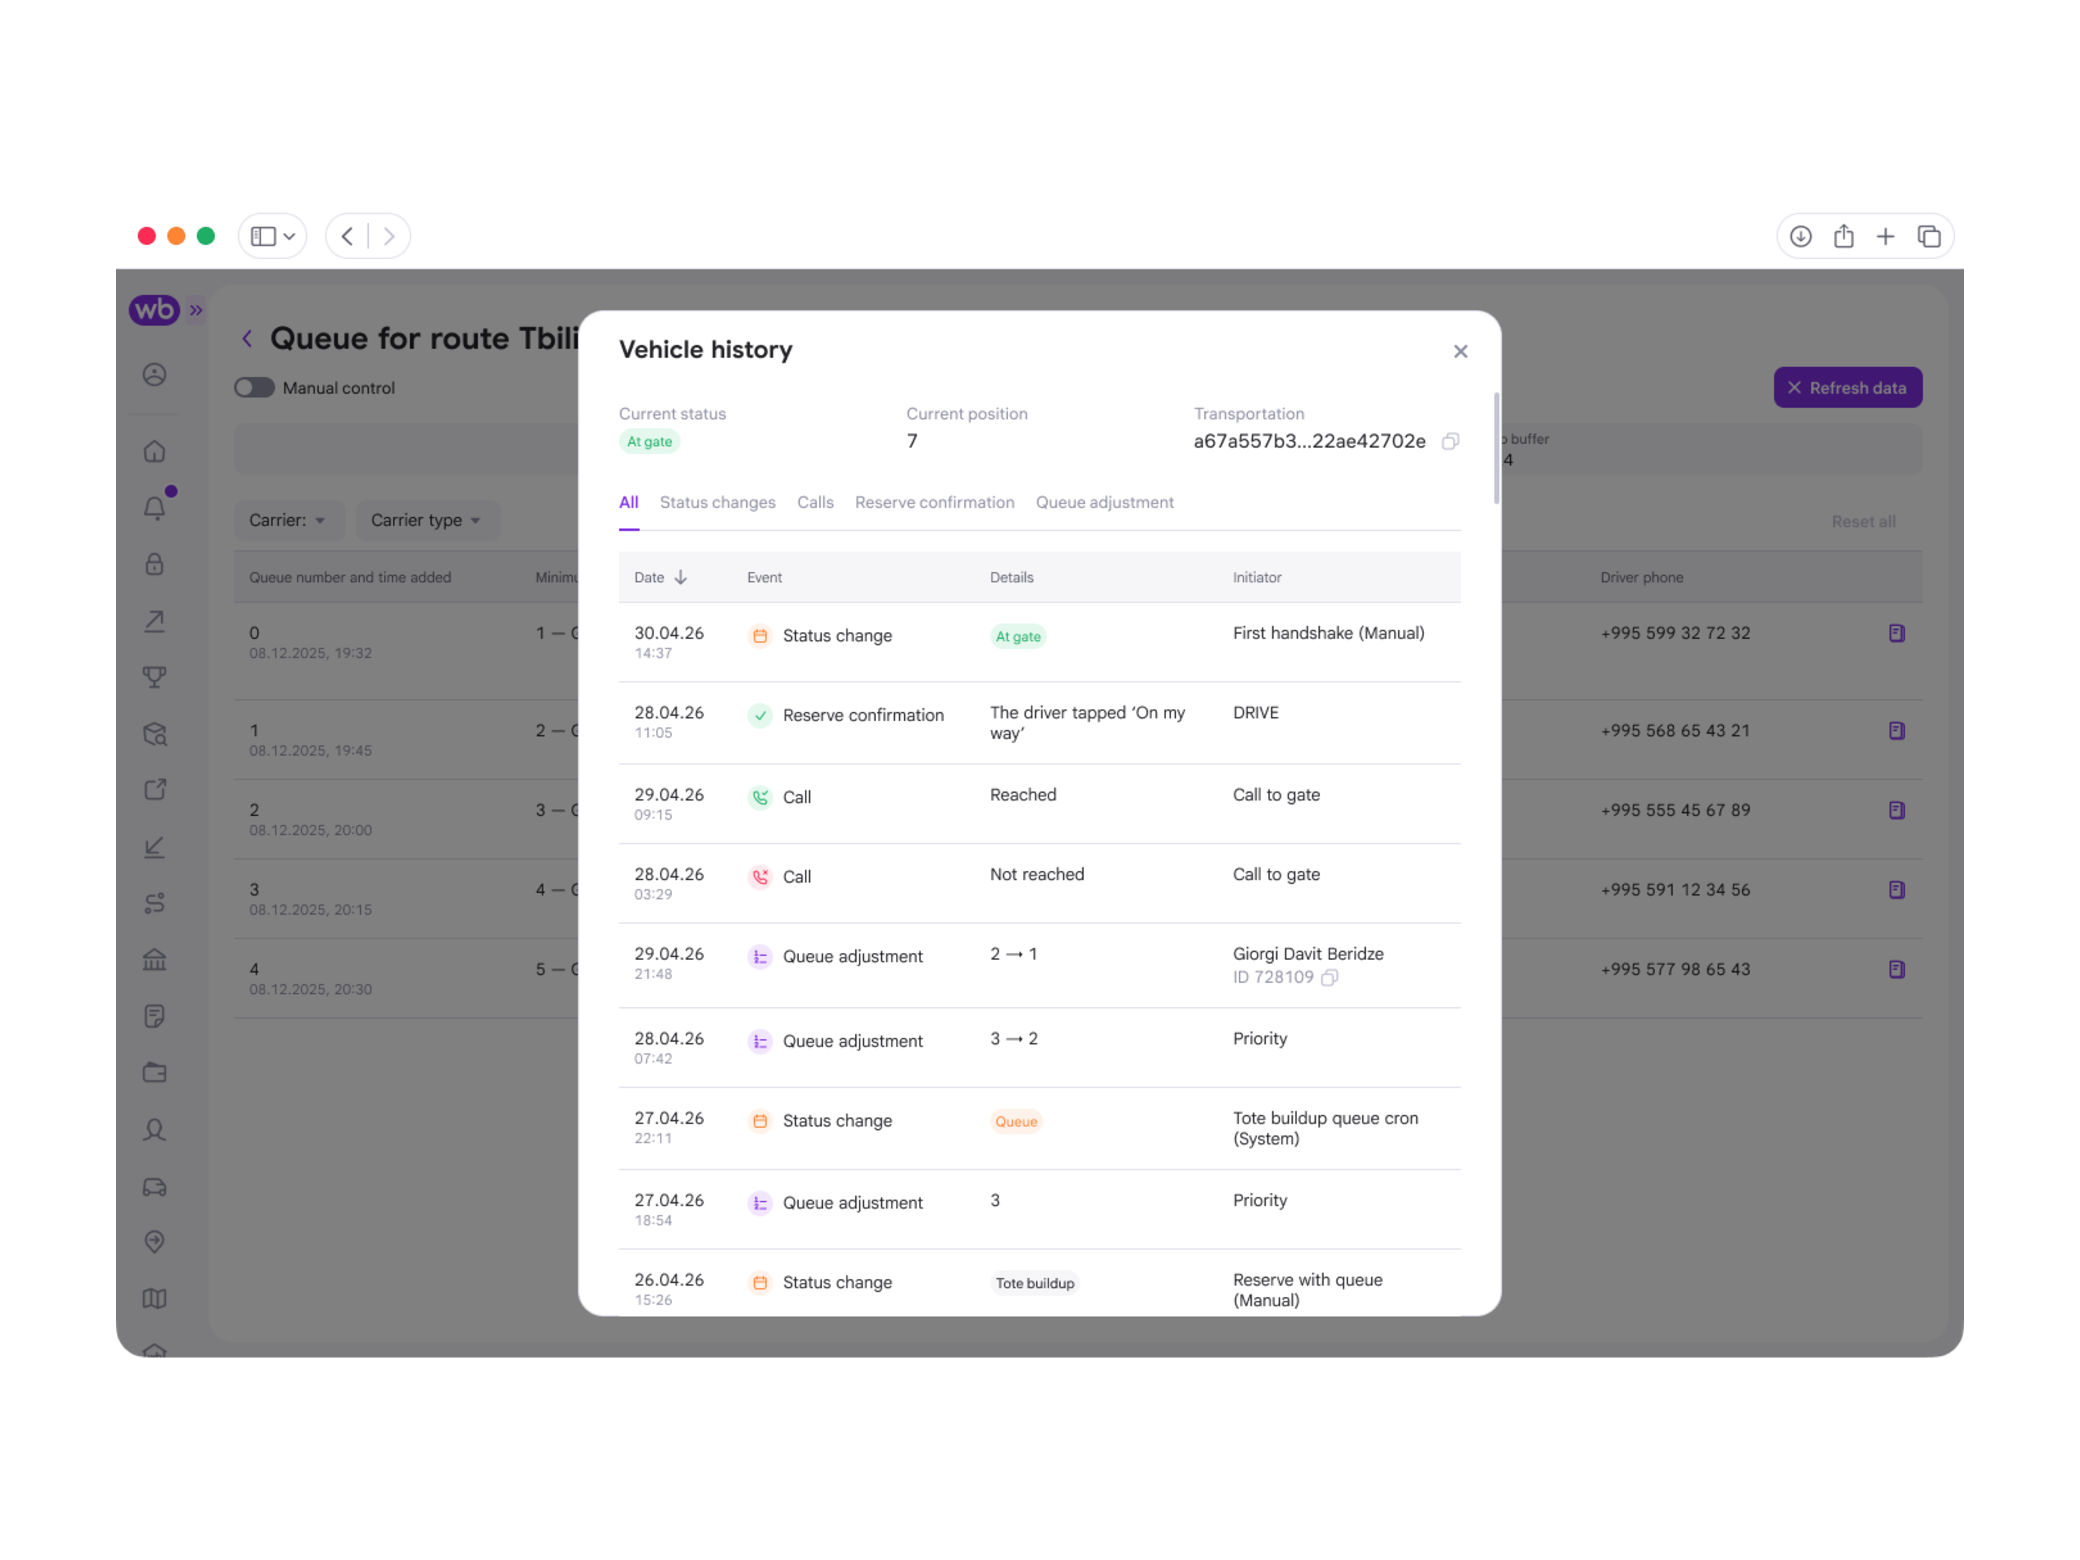Open the home icon in sidebar

154,452
